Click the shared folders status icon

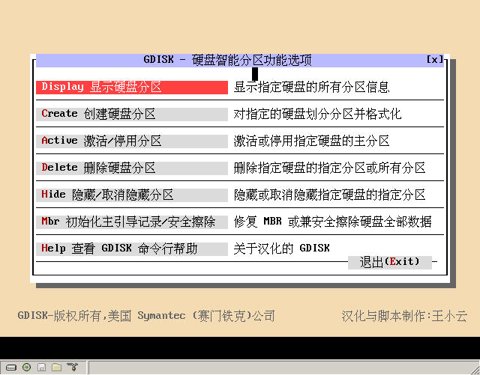click(57, 367)
